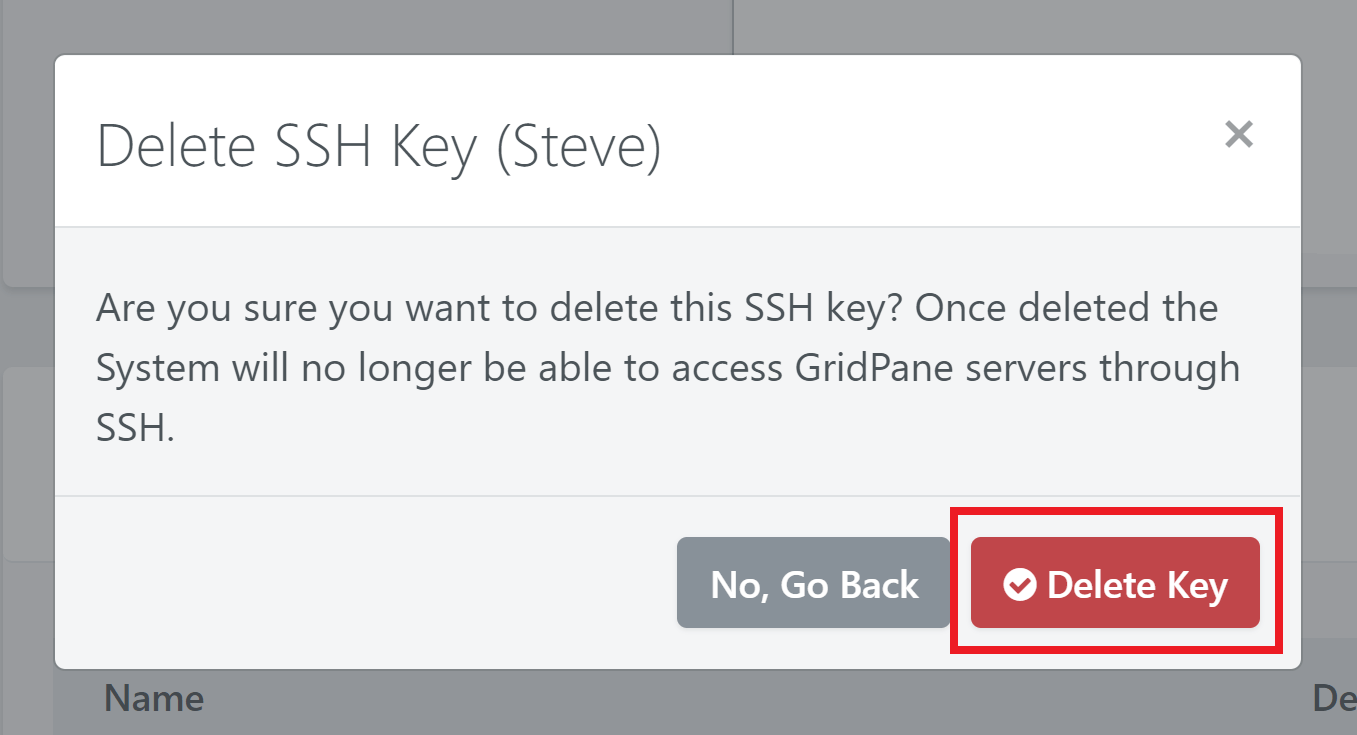1357x735 pixels.
Task: Click the final SSH. line of the message
Action: pos(135,429)
